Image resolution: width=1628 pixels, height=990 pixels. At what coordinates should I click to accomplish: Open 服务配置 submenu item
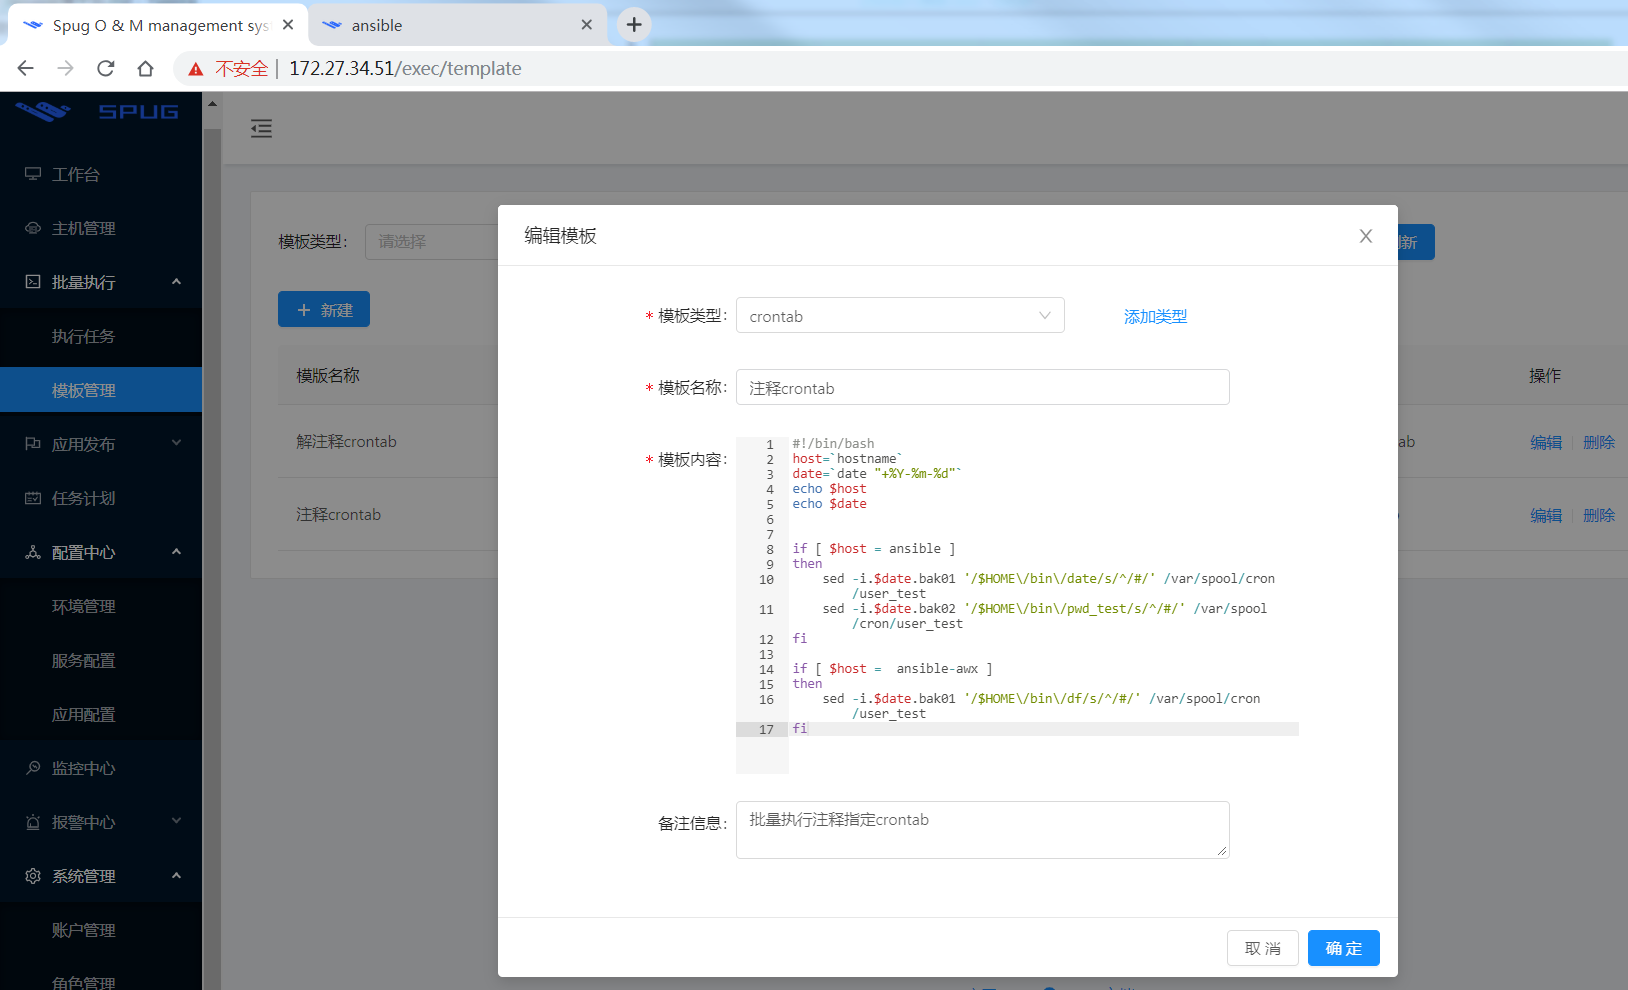tap(101, 660)
